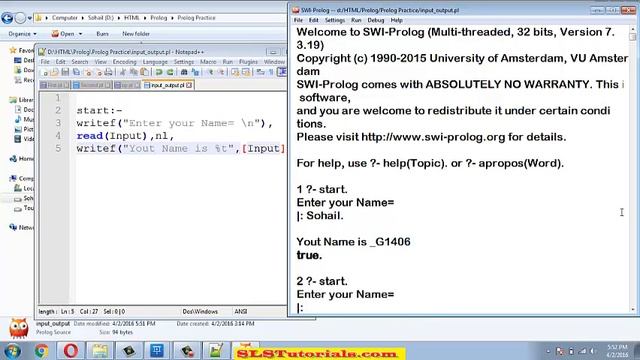The image size is (640, 360).
Task: Open the Macro menu in Notepad++
Action: coord(208,62)
